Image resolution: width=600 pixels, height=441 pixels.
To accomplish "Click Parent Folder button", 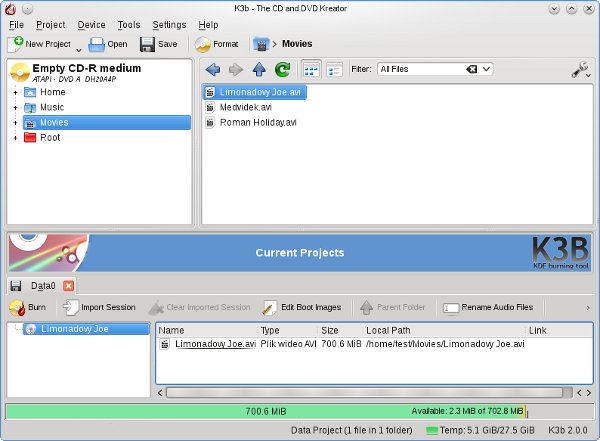I will coord(392,307).
